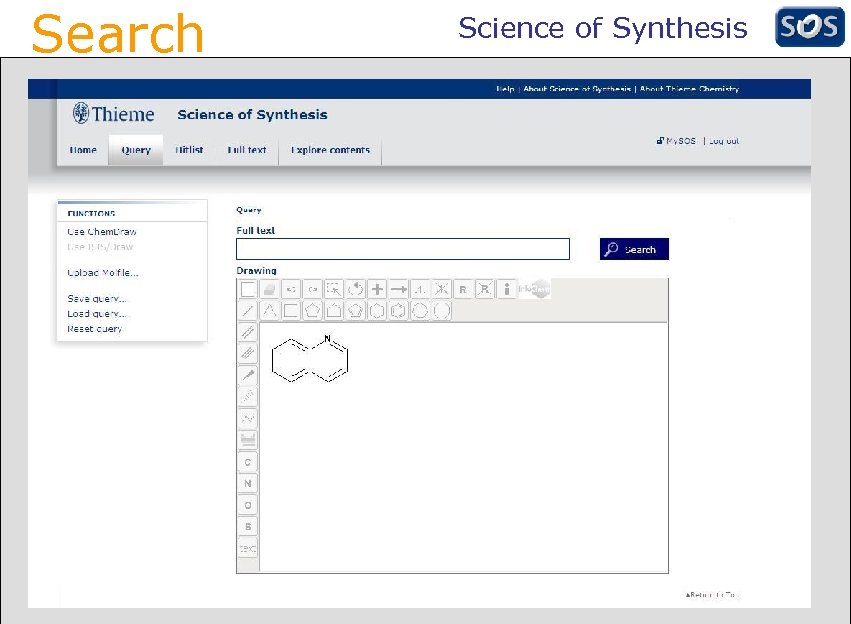The image size is (851, 624).
Task: Click the bracket tool in side toolbar
Action: pyautogui.click(x=247, y=440)
